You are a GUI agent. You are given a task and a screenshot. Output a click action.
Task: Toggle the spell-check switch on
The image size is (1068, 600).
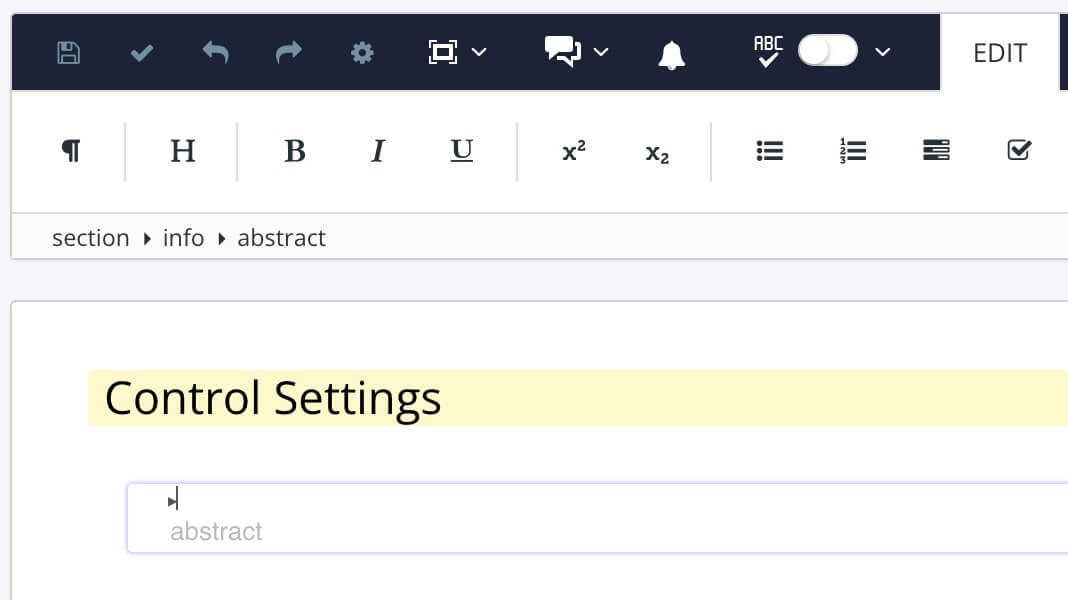(x=827, y=50)
